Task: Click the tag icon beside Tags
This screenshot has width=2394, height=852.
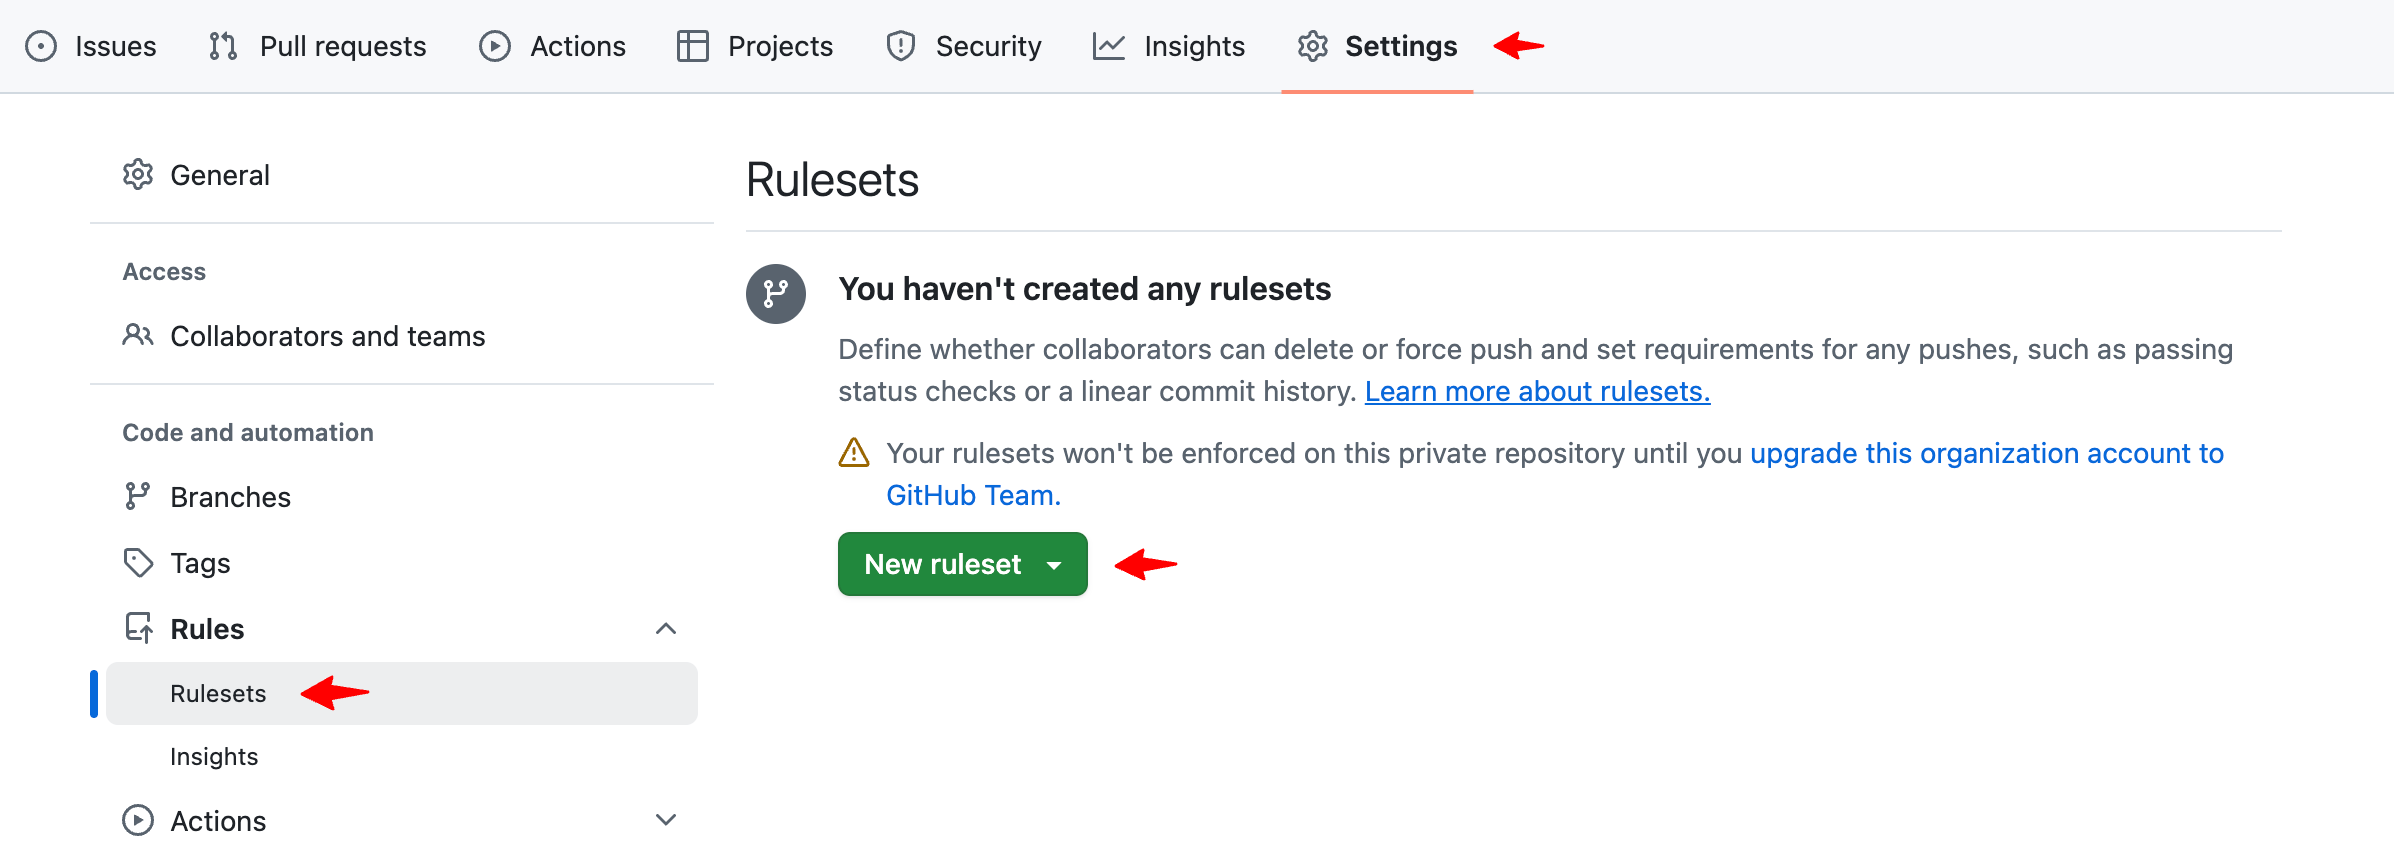Action: tap(139, 562)
